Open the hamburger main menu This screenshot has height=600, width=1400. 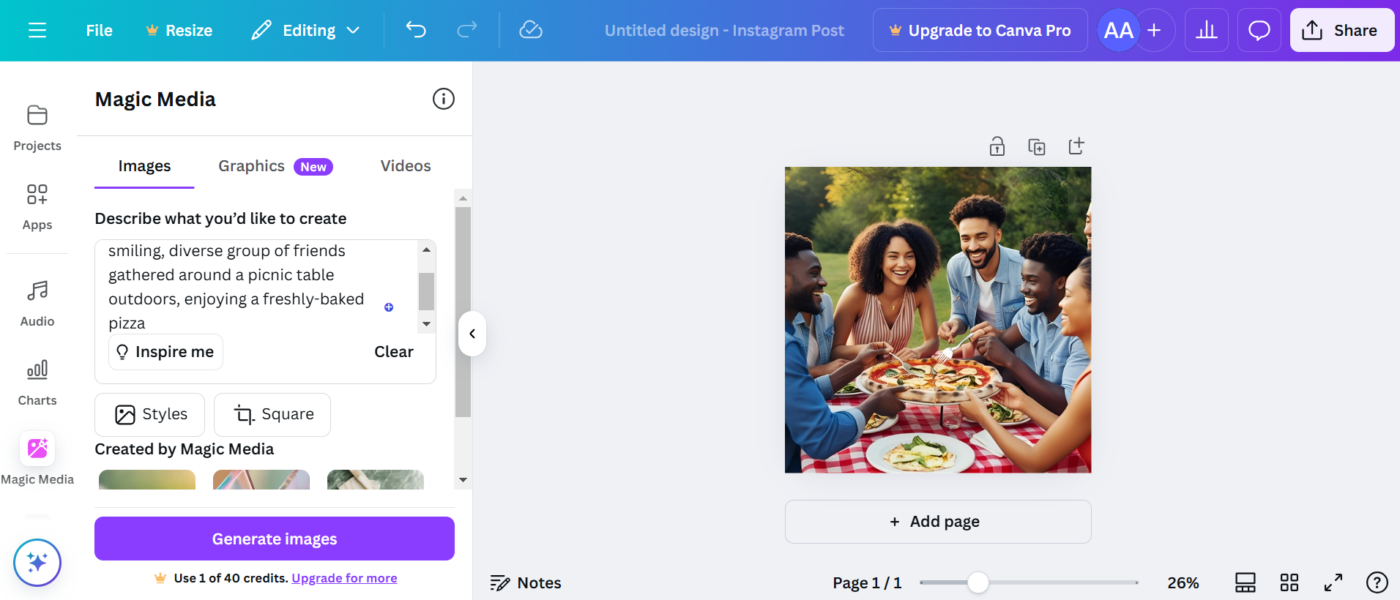click(37, 30)
